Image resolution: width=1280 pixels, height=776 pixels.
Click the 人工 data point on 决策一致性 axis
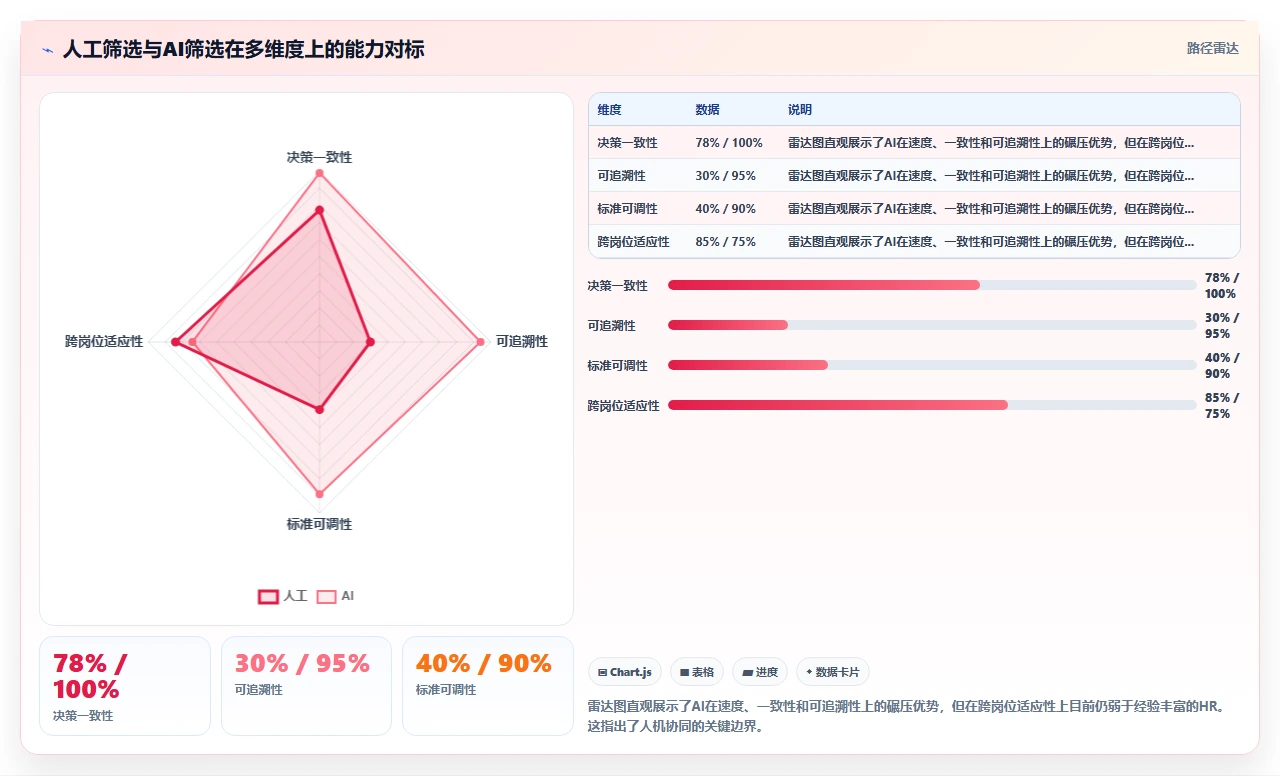[x=320, y=210]
